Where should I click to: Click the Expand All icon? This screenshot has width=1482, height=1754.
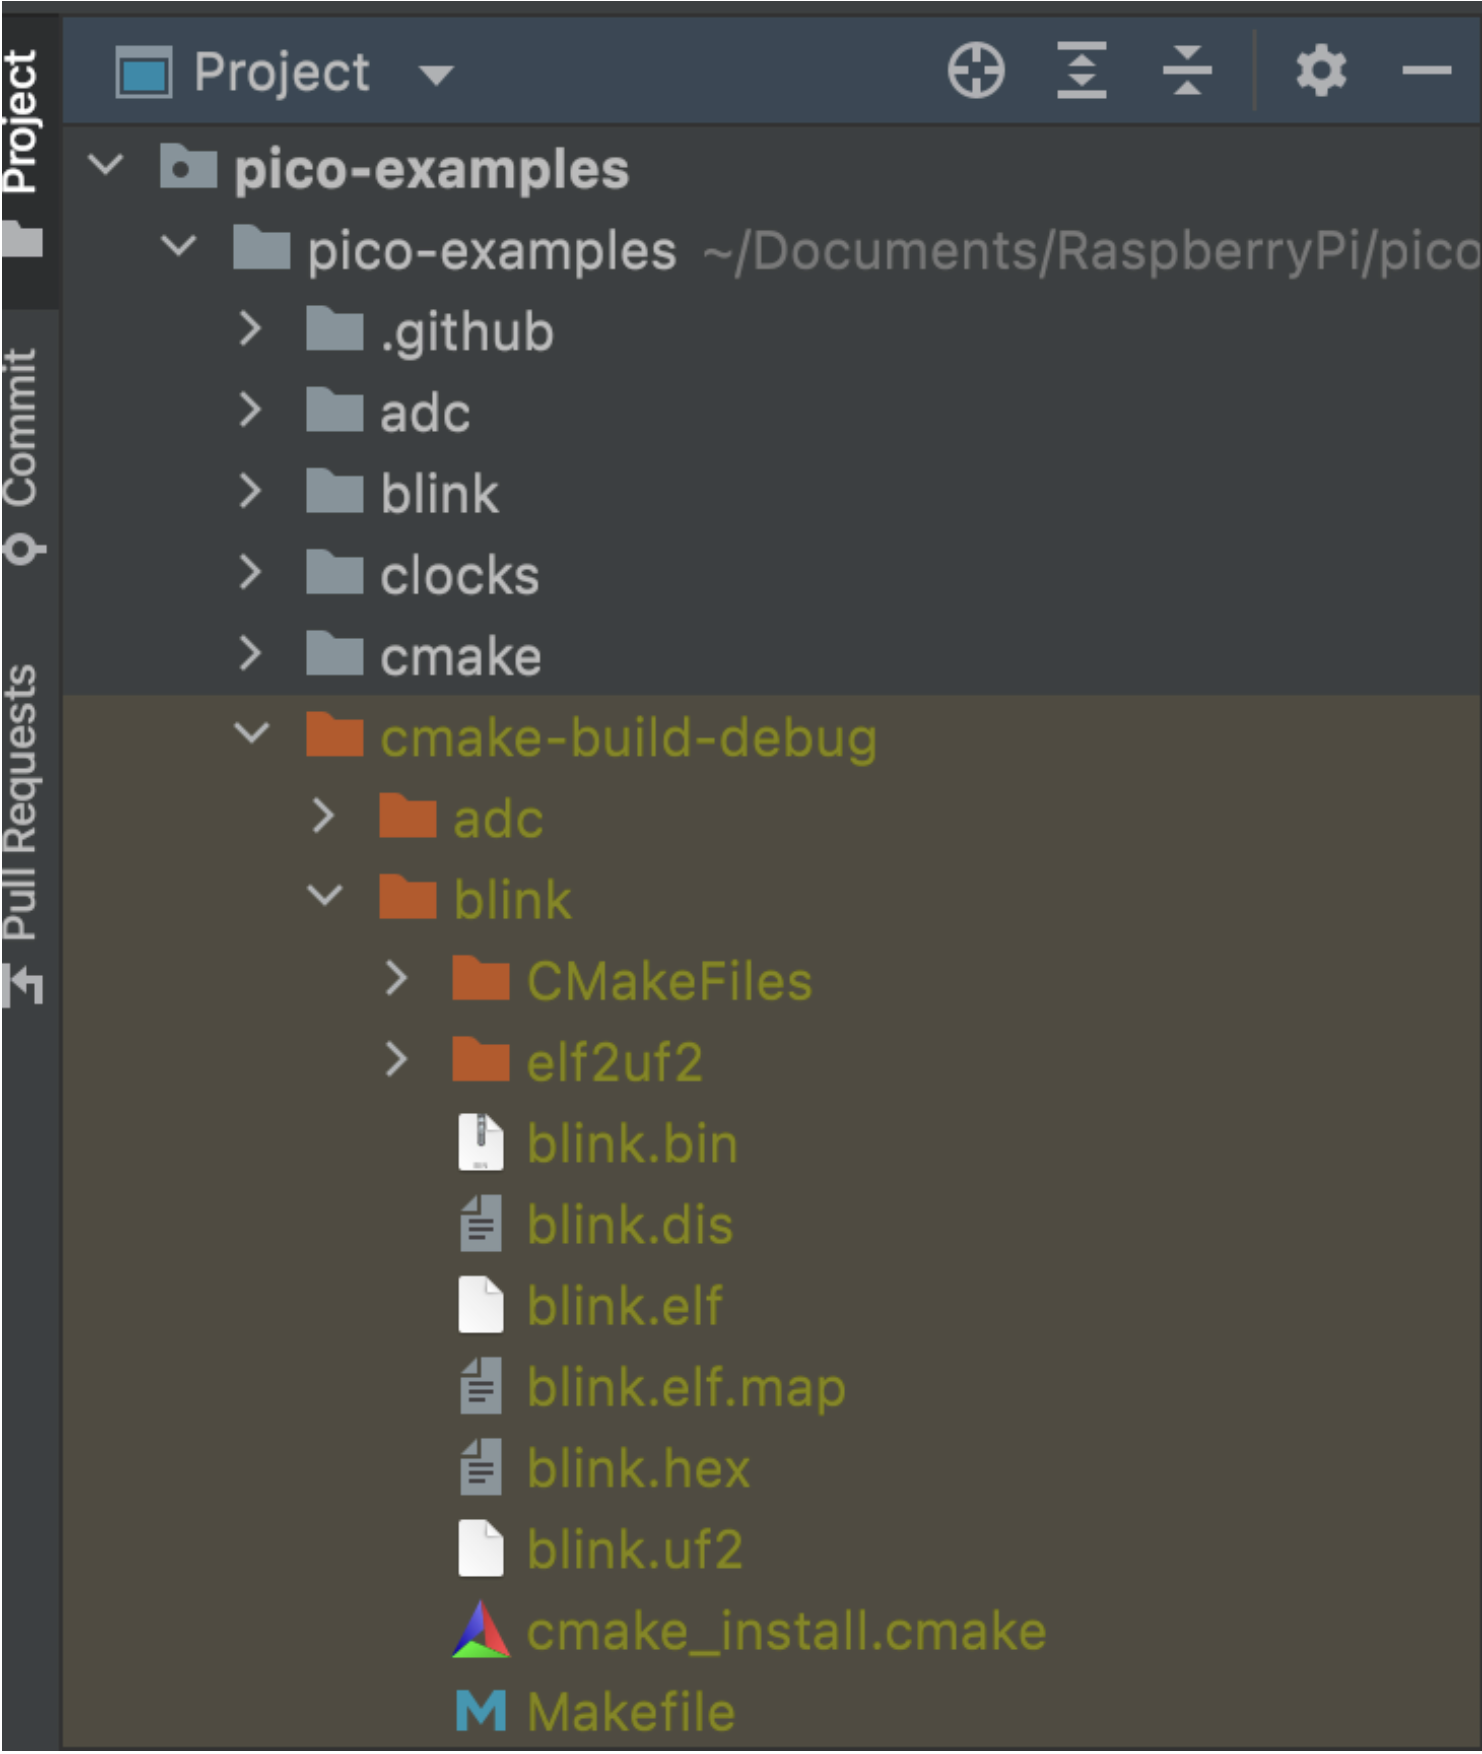click(x=1082, y=71)
